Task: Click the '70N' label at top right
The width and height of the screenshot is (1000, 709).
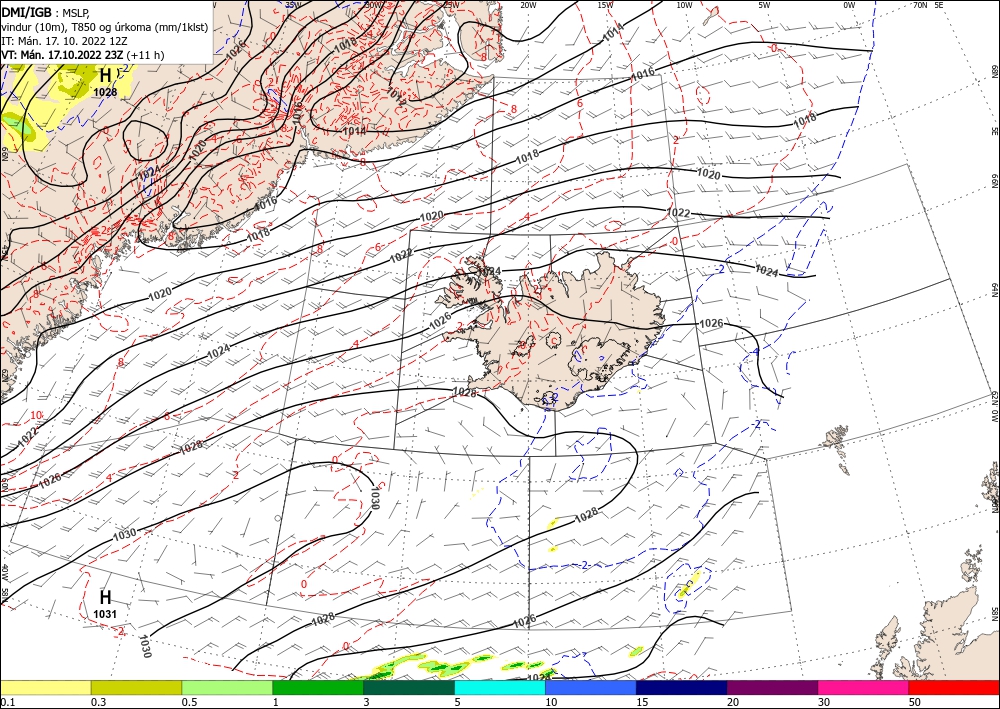Action: coord(920,5)
